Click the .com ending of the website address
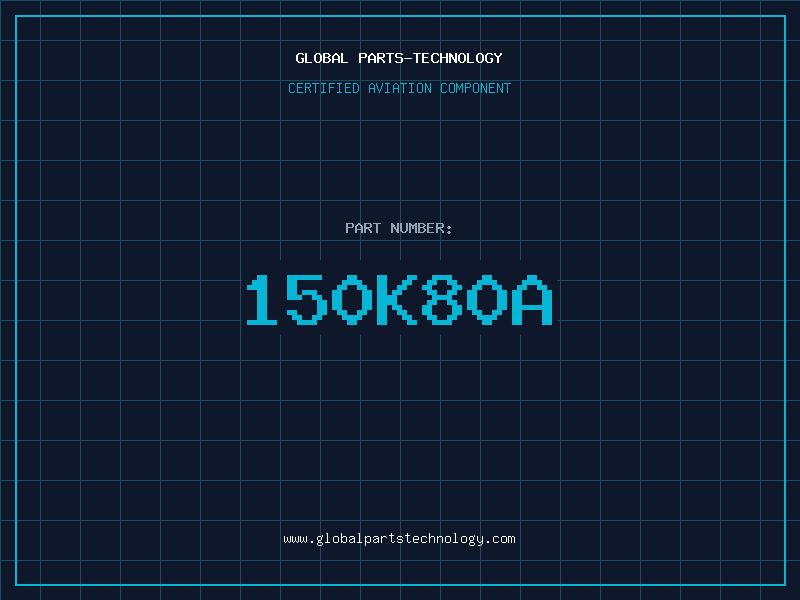The width and height of the screenshot is (800, 600). coord(501,539)
